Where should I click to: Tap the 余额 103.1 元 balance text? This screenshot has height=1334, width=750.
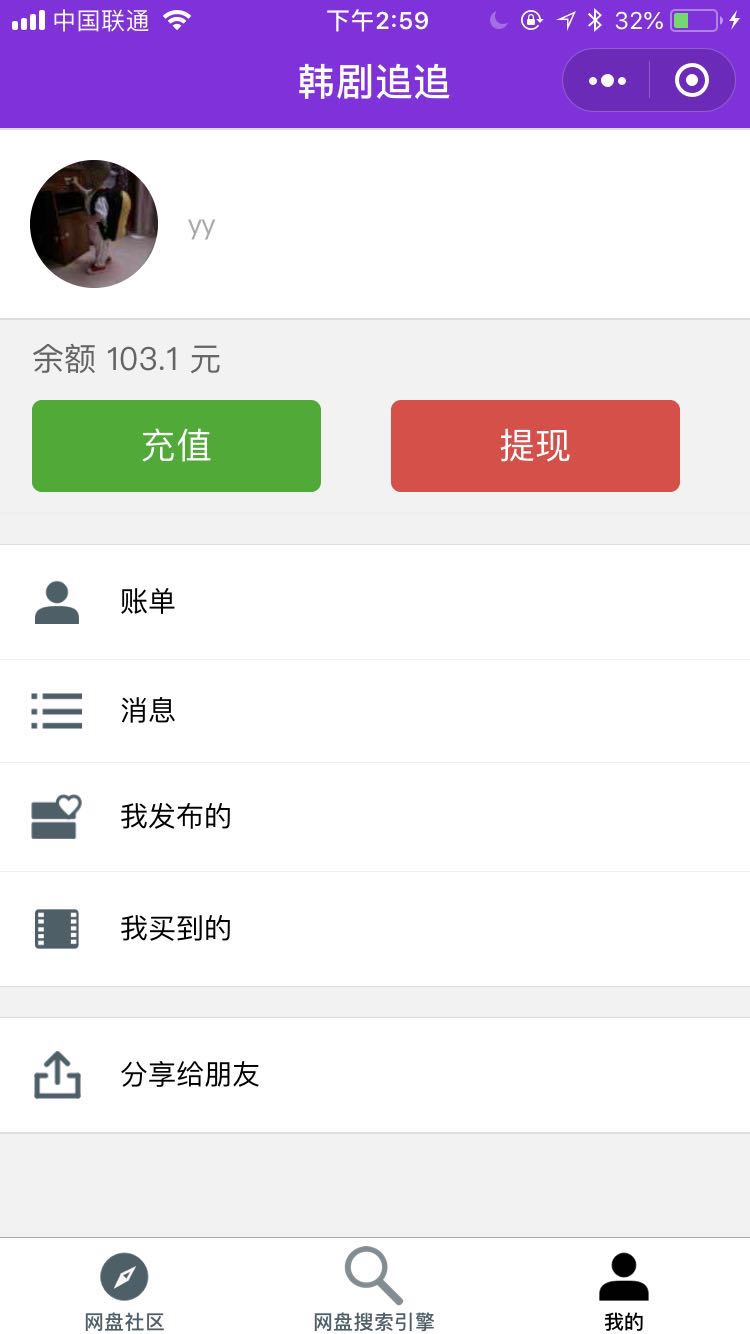[x=126, y=358]
